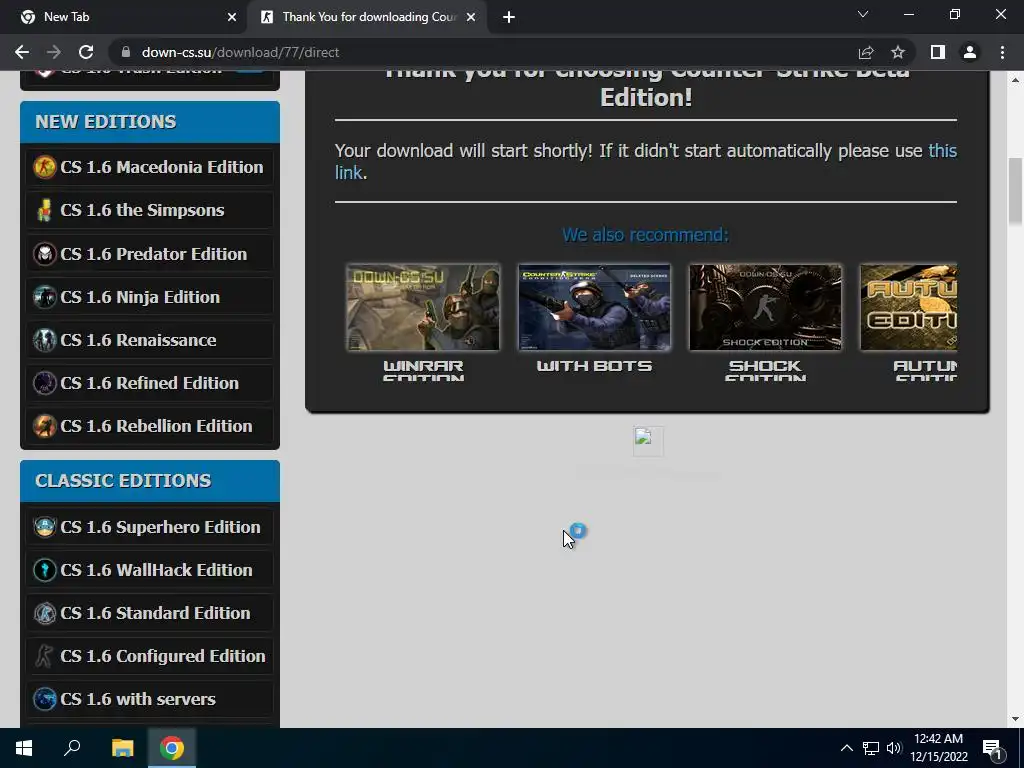Click the Refined Edition icon
The width and height of the screenshot is (1024, 768).
tap(44, 383)
